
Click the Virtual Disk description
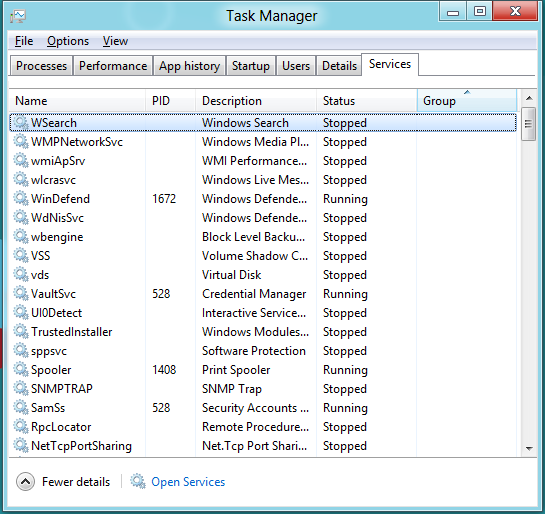pos(231,275)
